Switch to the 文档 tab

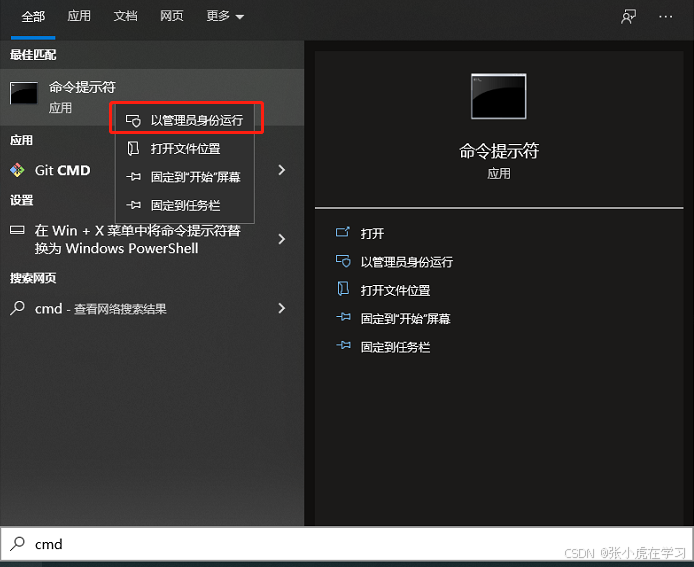tap(125, 16)
